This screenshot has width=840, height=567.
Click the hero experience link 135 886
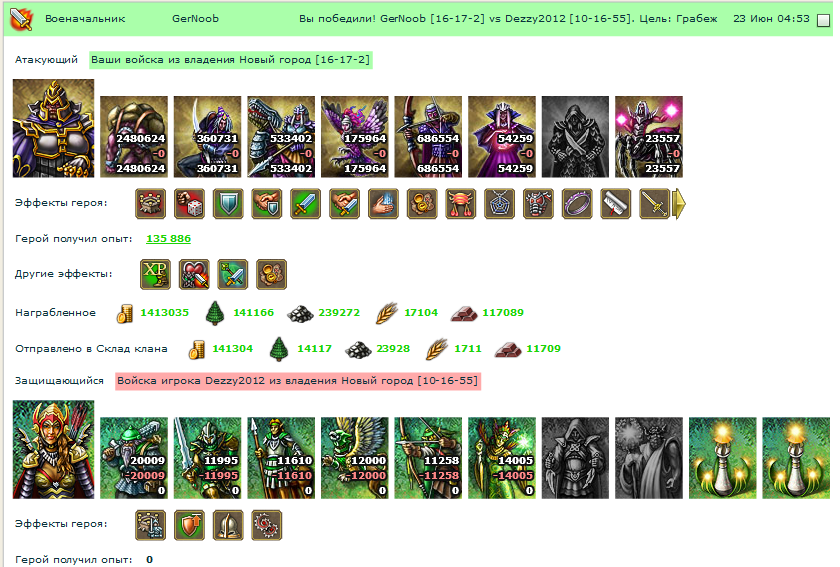168,238
